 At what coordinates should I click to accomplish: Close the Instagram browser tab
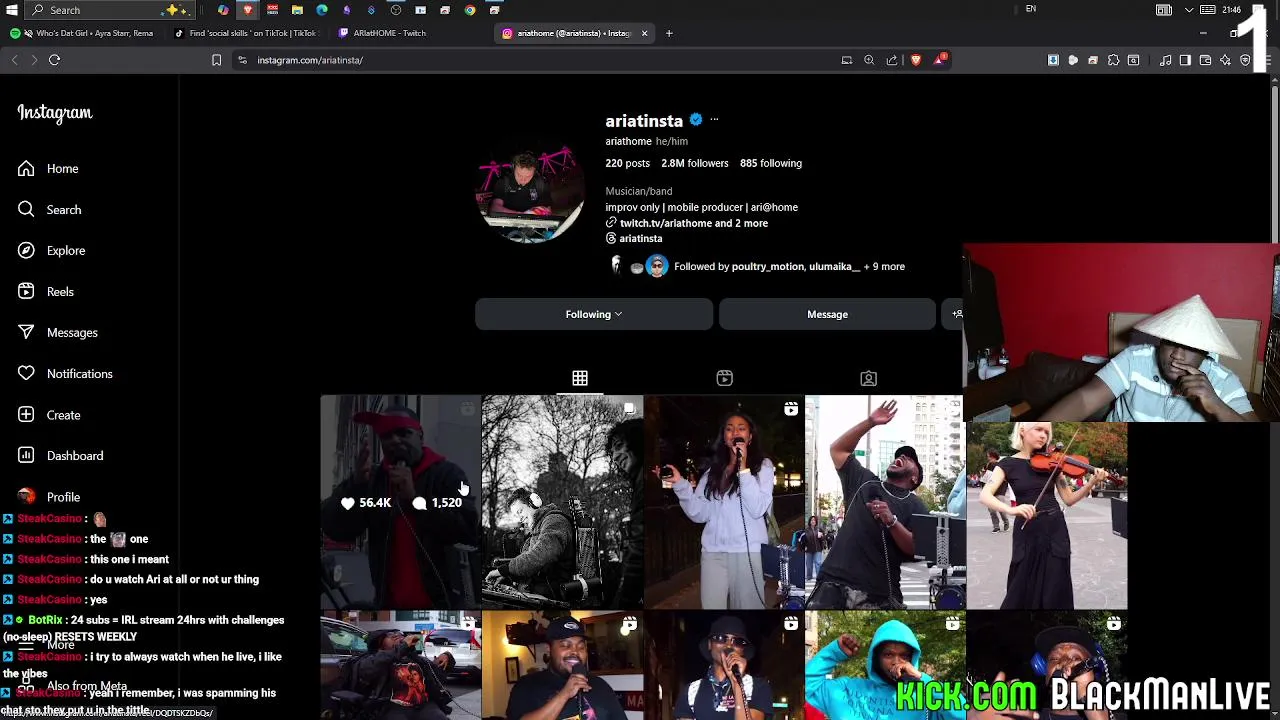click(644, 33)
